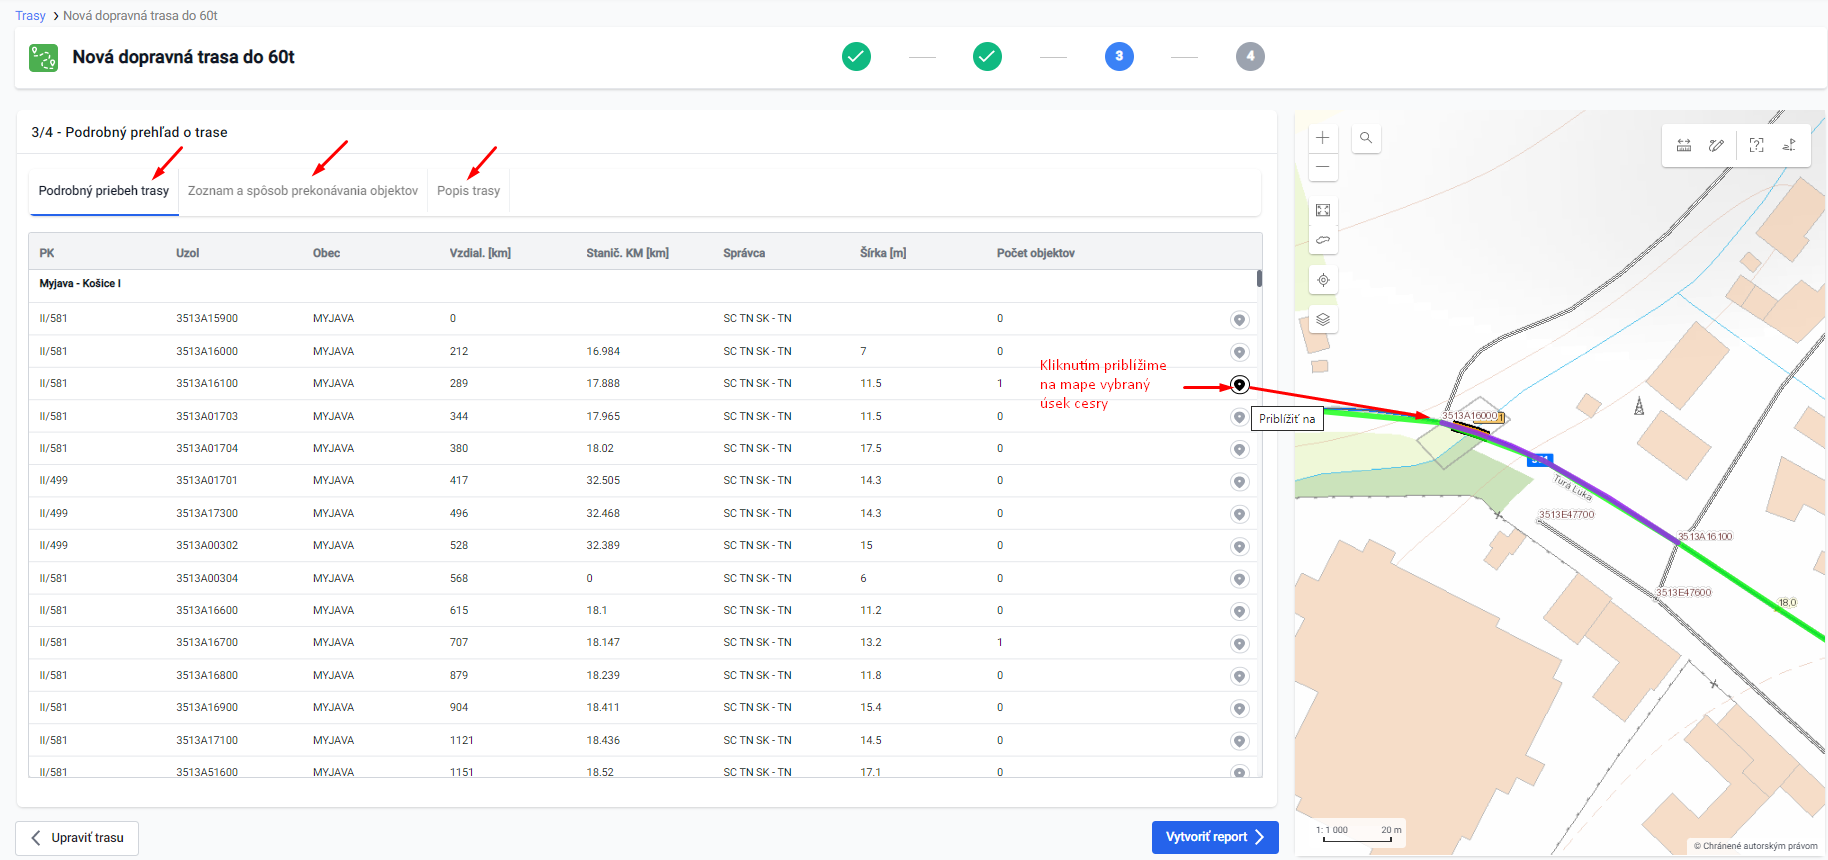The image size is (1828, 860).
Task: Click the green route icon beside the title
Action: 43,58
